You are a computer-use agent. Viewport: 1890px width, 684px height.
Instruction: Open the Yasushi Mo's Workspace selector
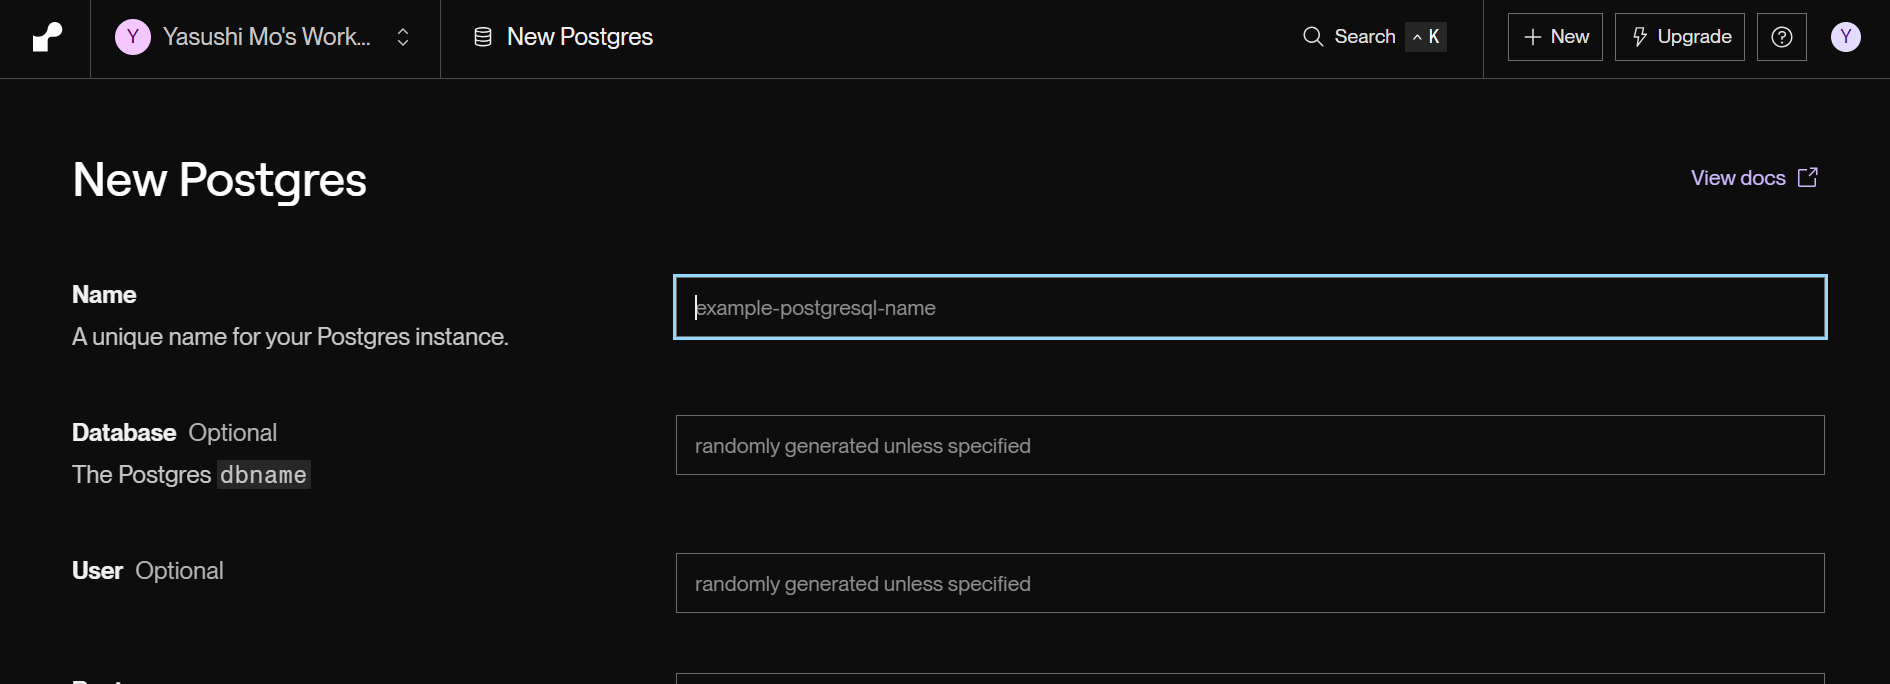point(266,37)
